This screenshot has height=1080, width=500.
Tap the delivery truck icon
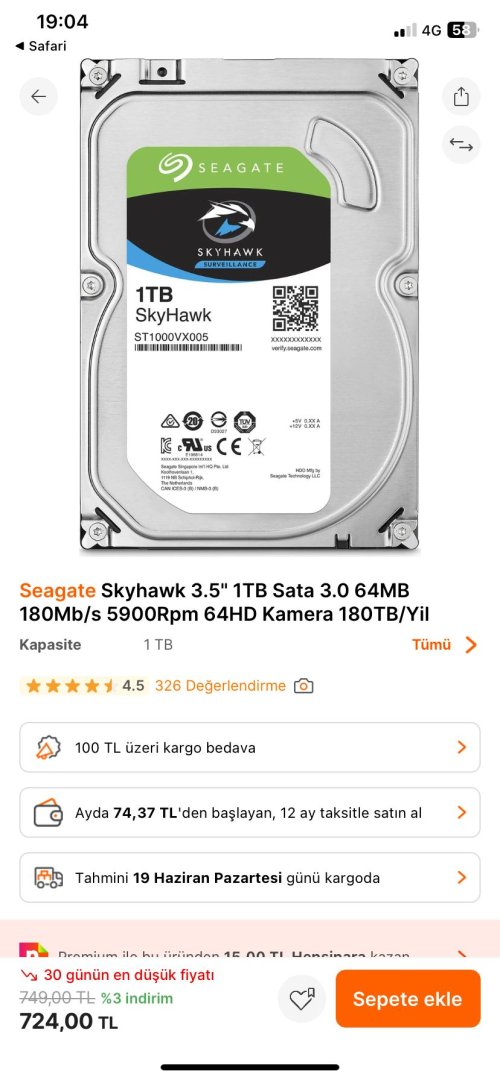48,878
